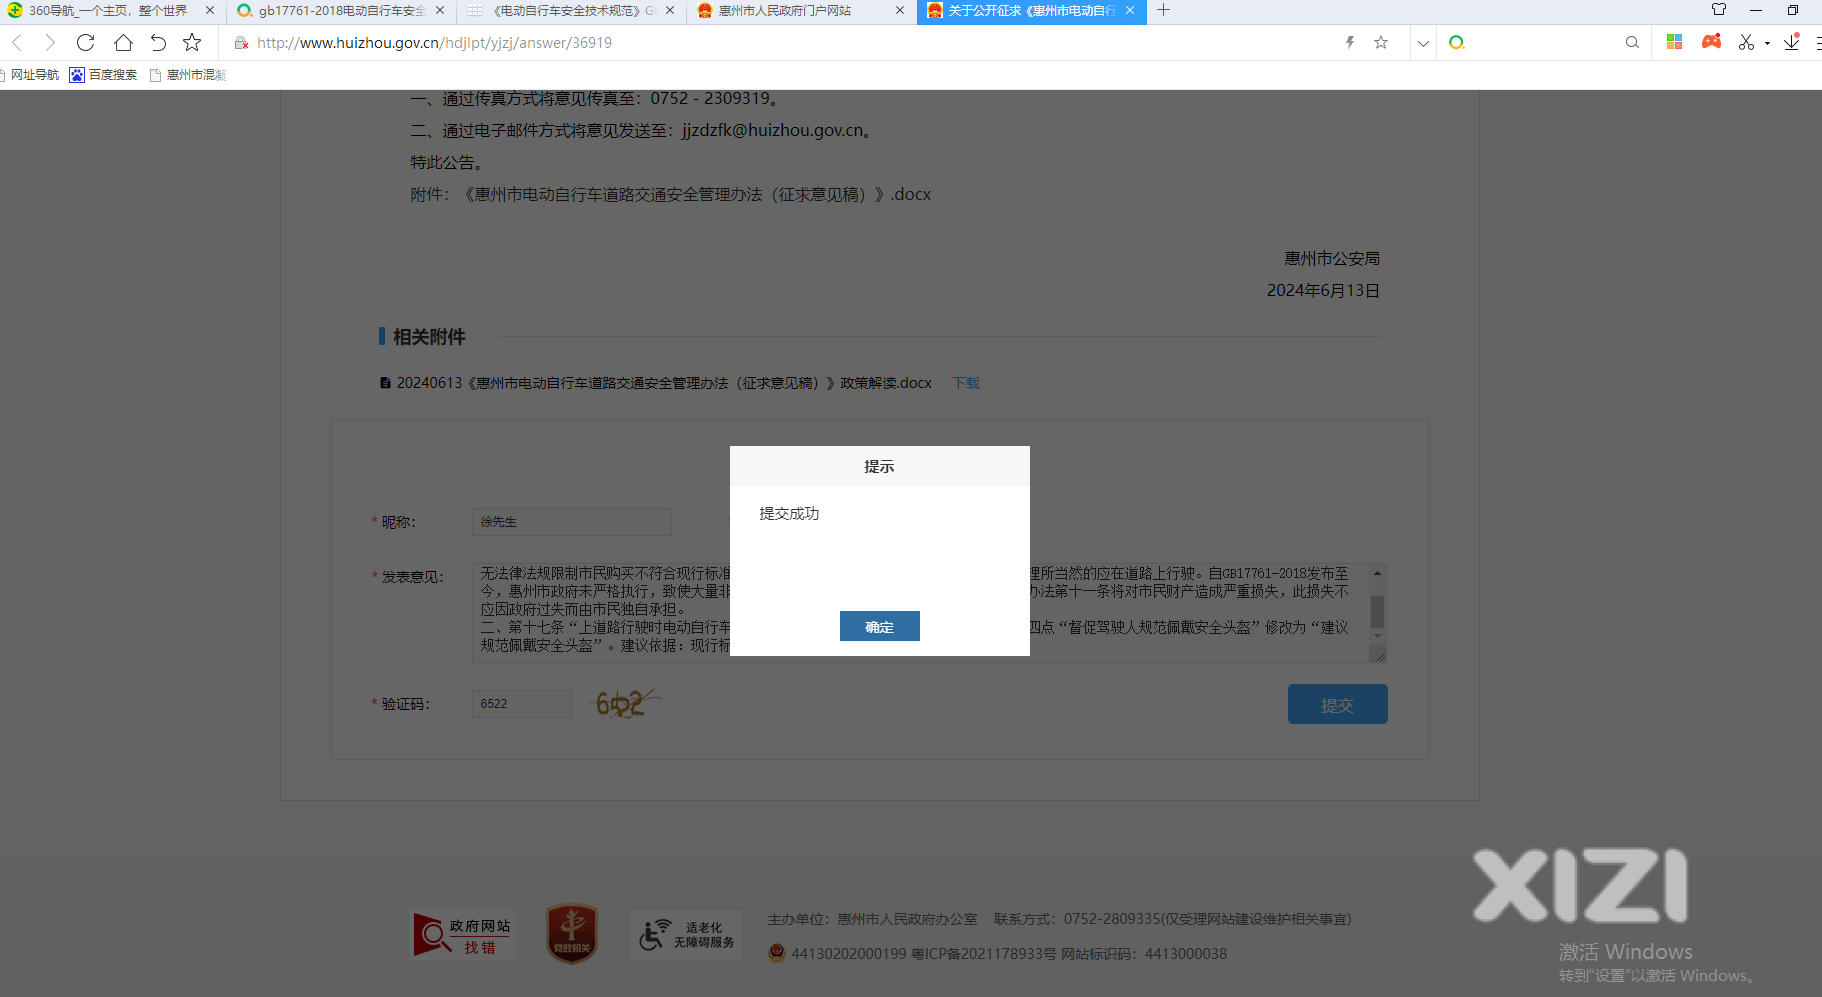This screenshot has height=997, width=1822.
Task: Click the lightning speed mode icon
Action: point(1350,42)
